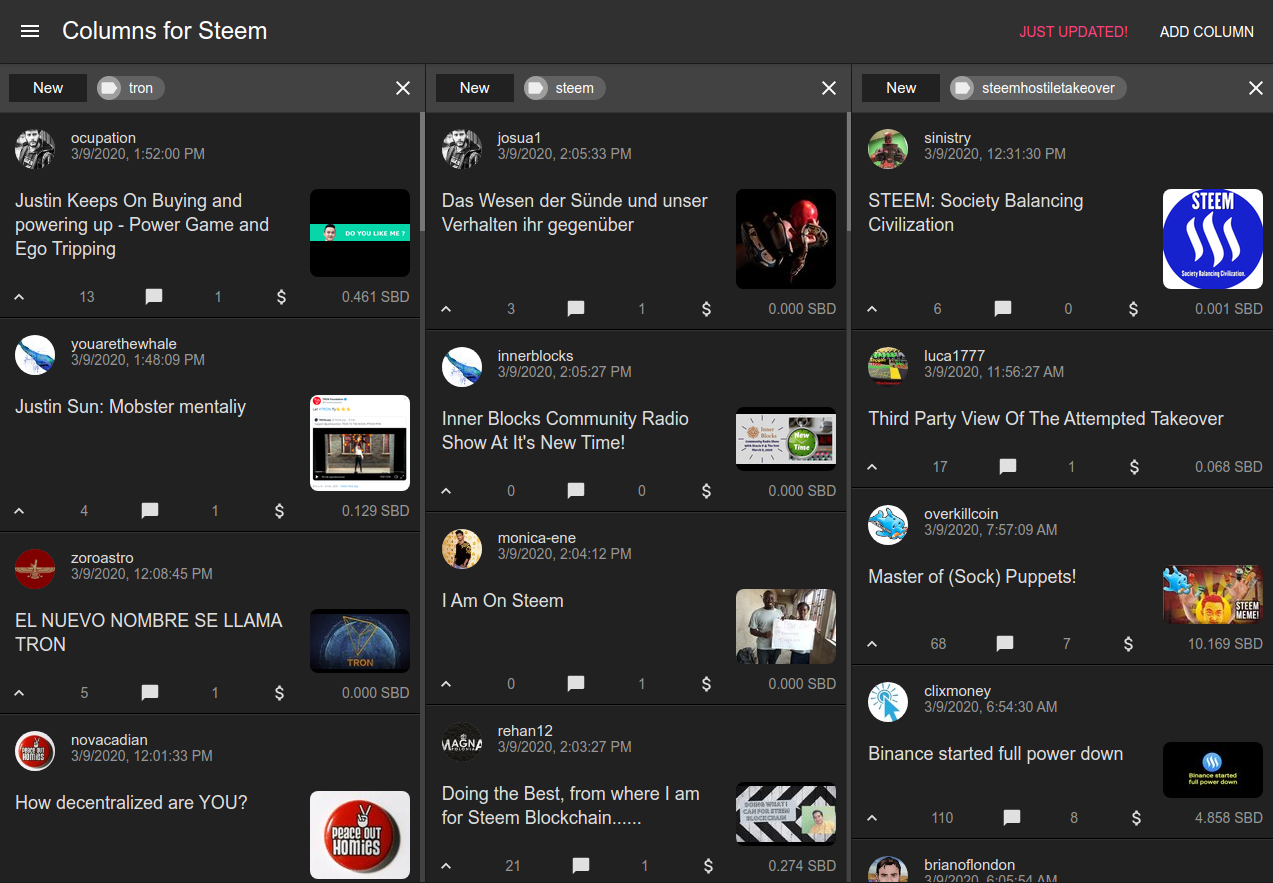Upvote 'Das Wesen der Sünde' post
The width and height of the screenshot is (1273, 883).
446,308
